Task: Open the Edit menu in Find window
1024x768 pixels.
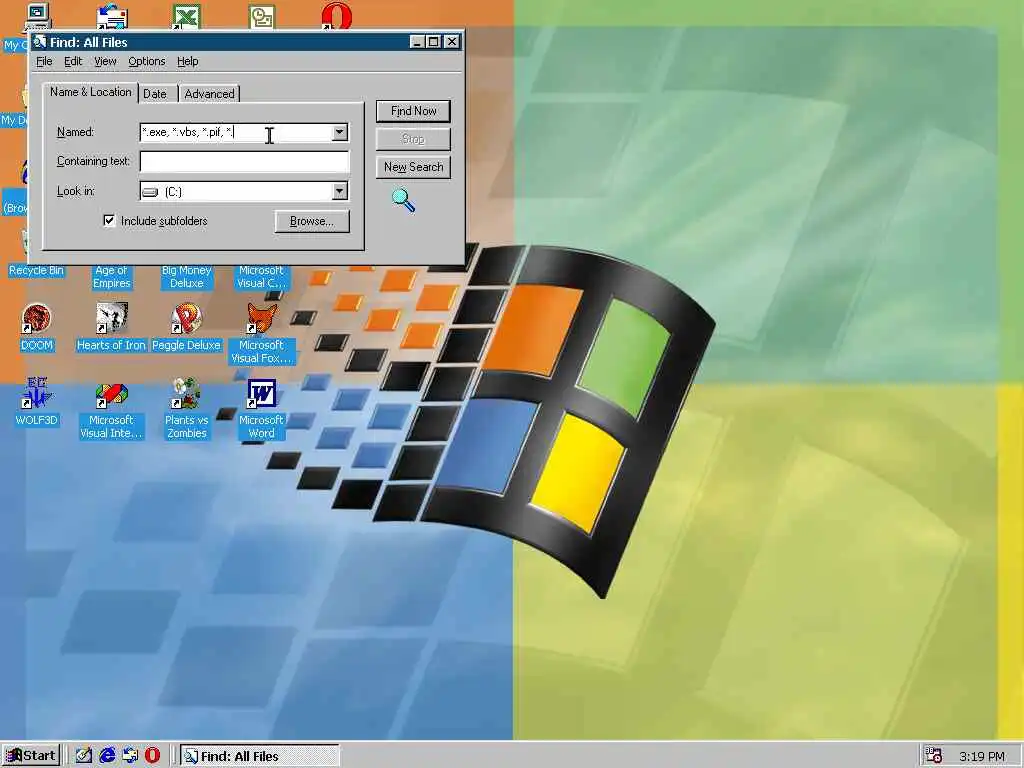Action: [x=72, y=61]
